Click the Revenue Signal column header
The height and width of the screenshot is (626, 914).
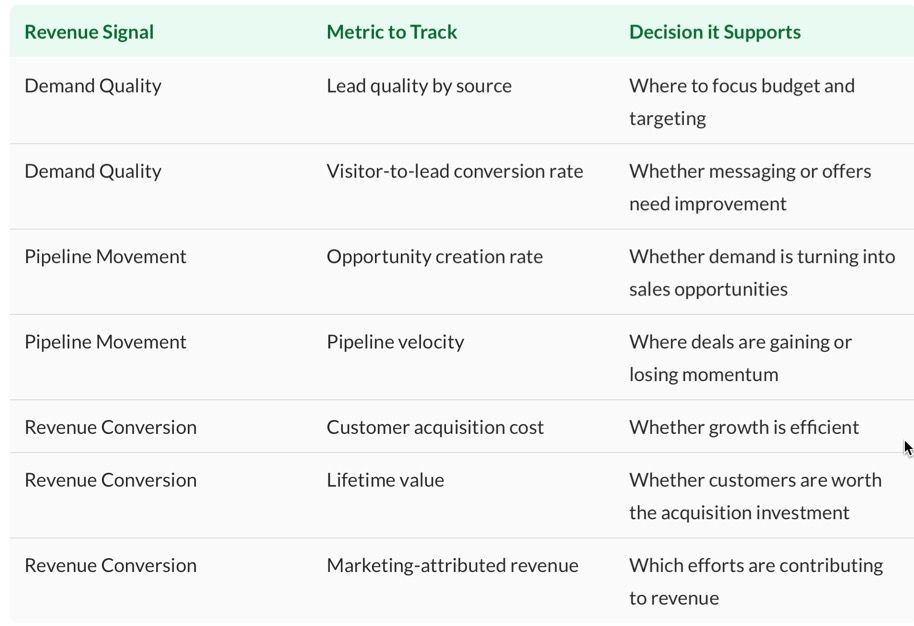click(89, 32)
